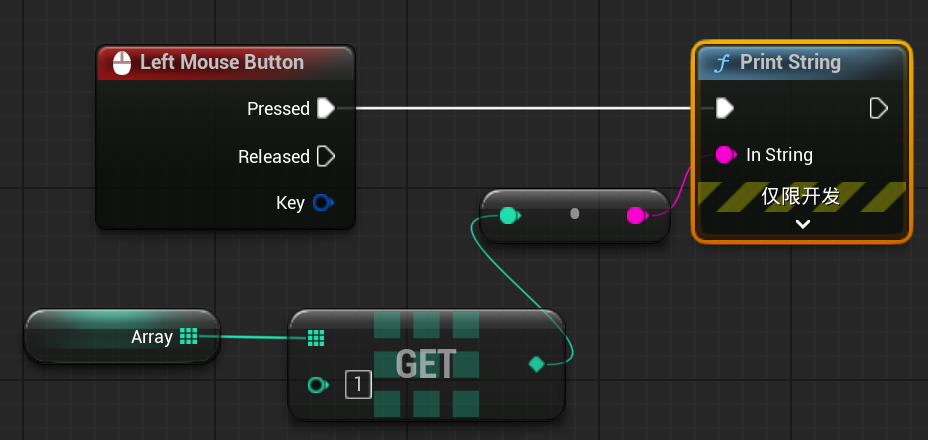The height and width of the screenshot is (440, 928).
Task: Click the blue Key output pin
Action: tap(322, 203)
